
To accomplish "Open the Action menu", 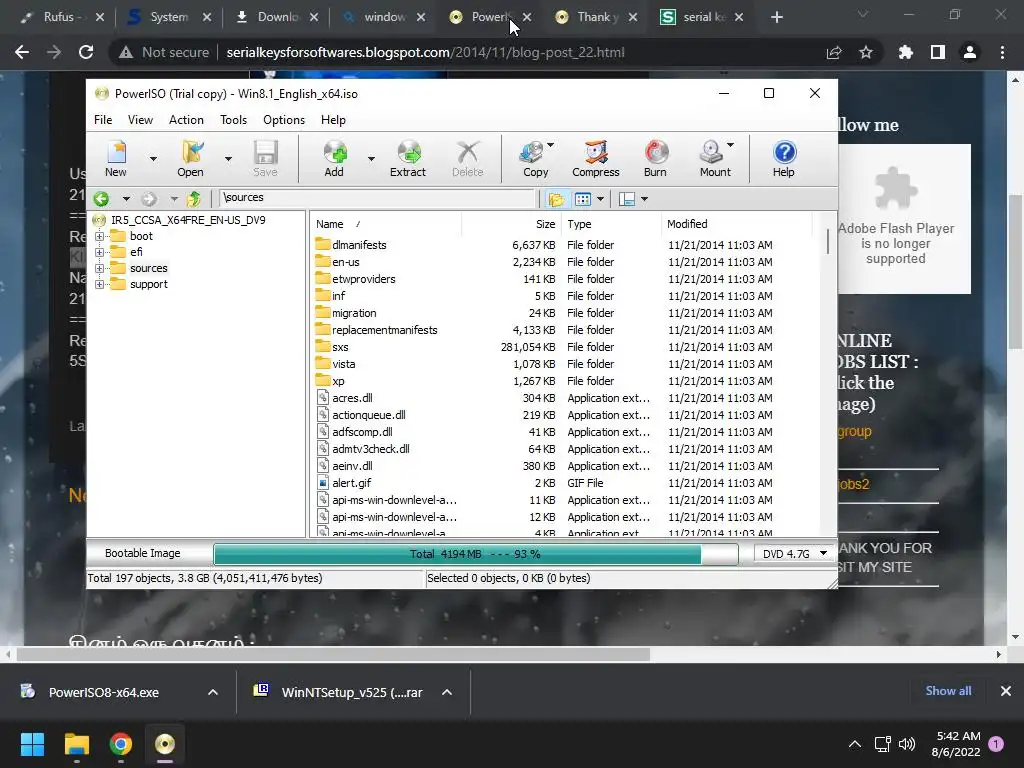I will (186, 120).
